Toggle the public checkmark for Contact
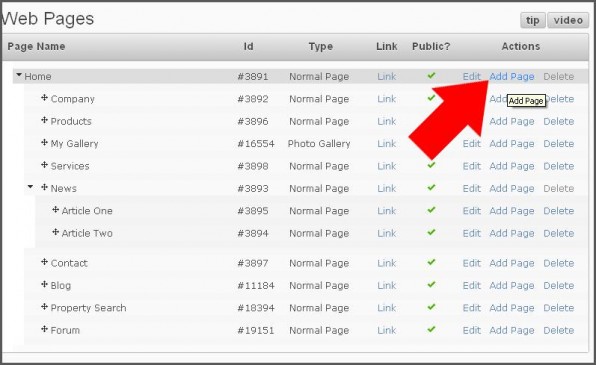596x365 pixels. tap(431, 262)
